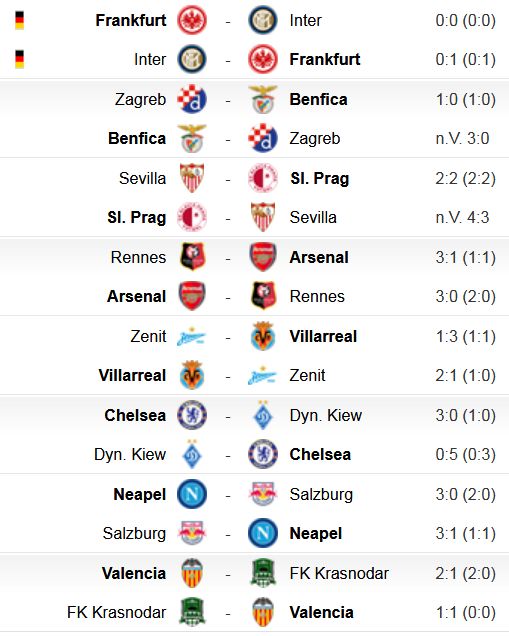The image size is (509, 636).
Task: Click the Inter crest in the Inter - Frankfurt row
Action: click(x=192, y=59)
